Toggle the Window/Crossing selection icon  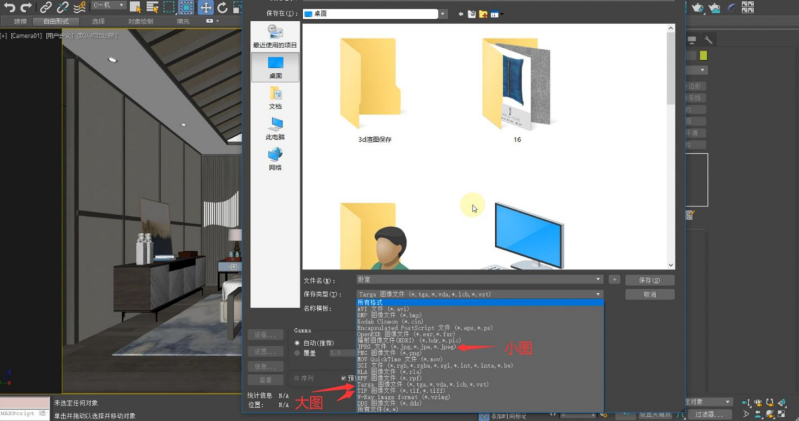point(186,7)
